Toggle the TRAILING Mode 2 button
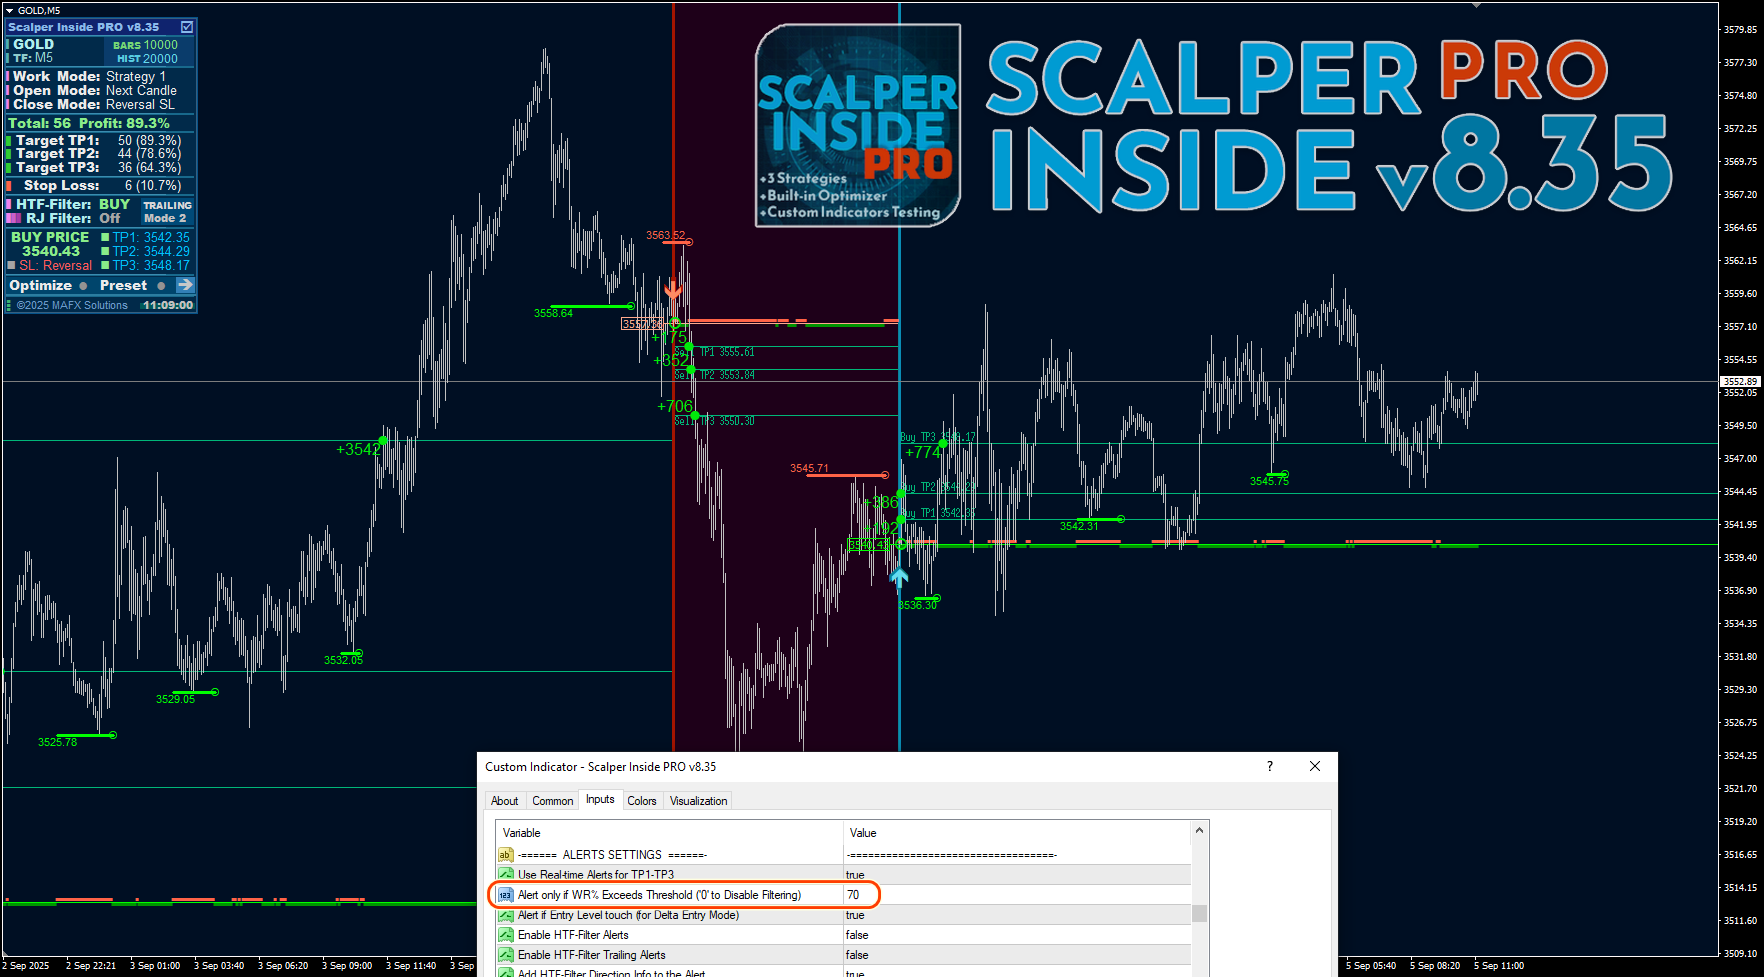Screen dimensions: 1764x977 [x=166, y=211]
